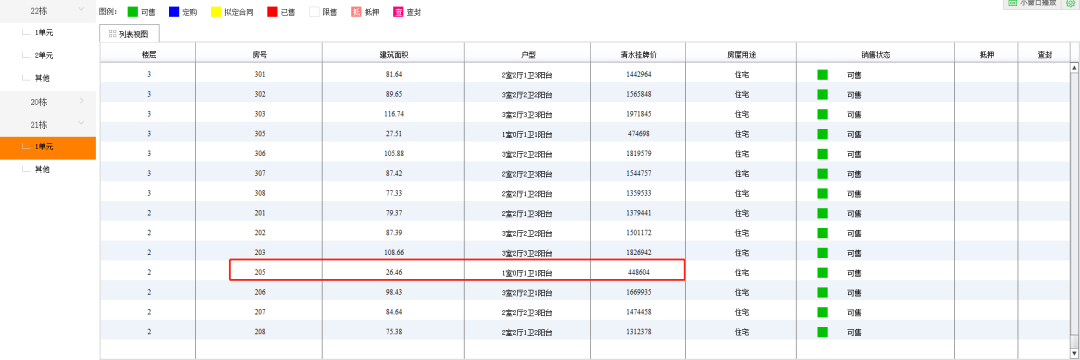The image size is (1080, 360).
Task: Click green status square for room 203
Action: (x=822, y=253)
